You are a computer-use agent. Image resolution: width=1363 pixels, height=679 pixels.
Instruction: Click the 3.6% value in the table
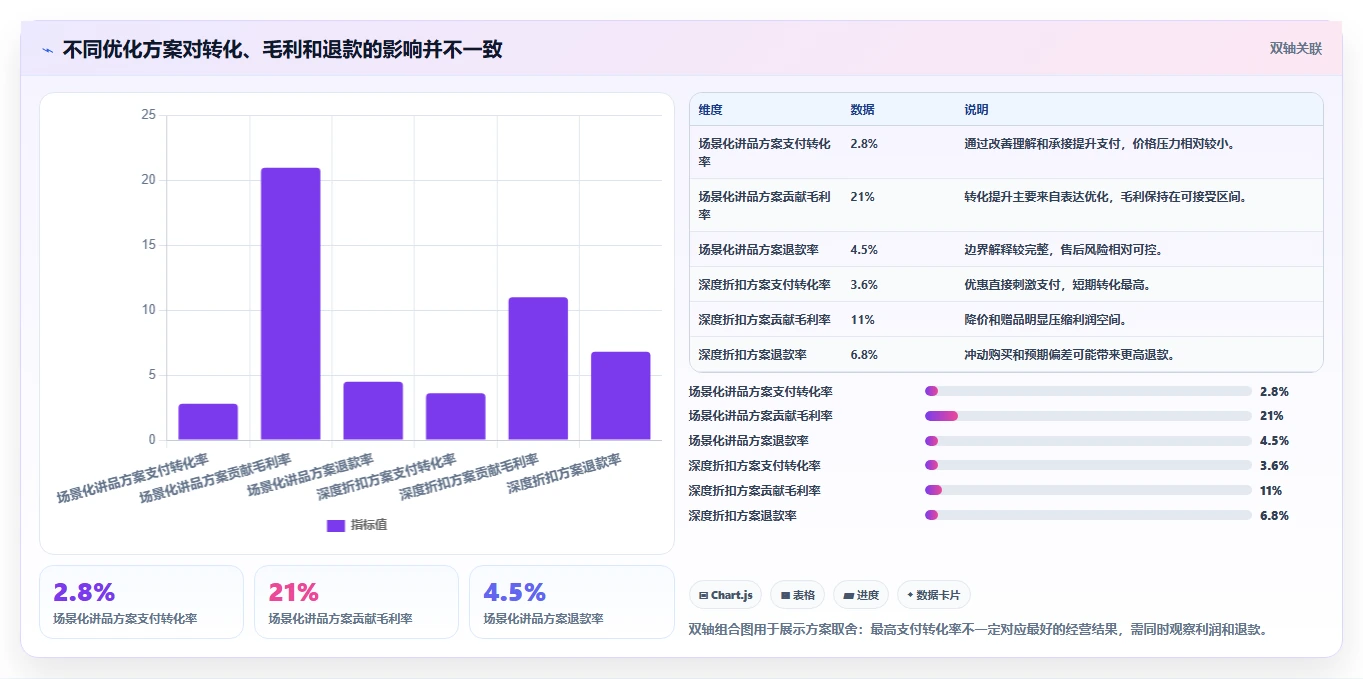[864, 284]
